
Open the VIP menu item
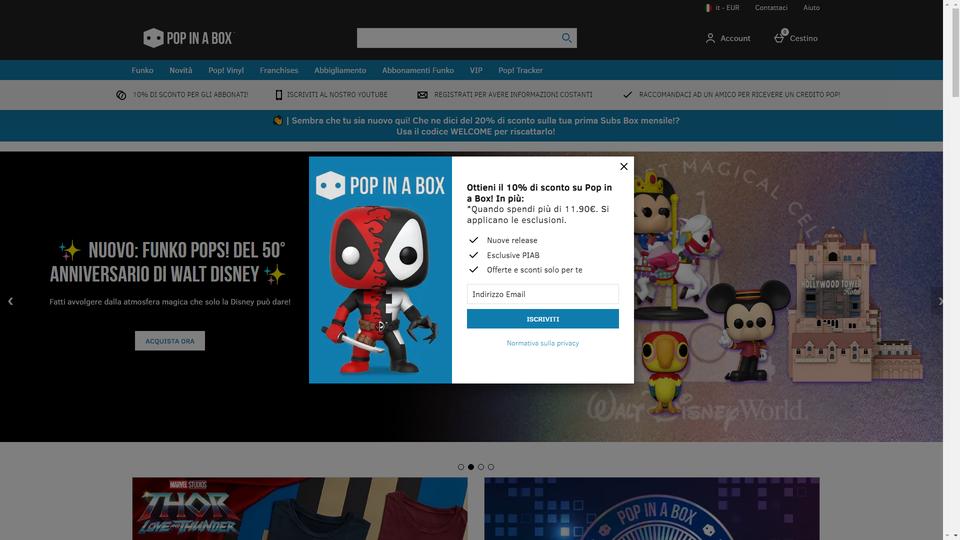click(x=476, y=70)
